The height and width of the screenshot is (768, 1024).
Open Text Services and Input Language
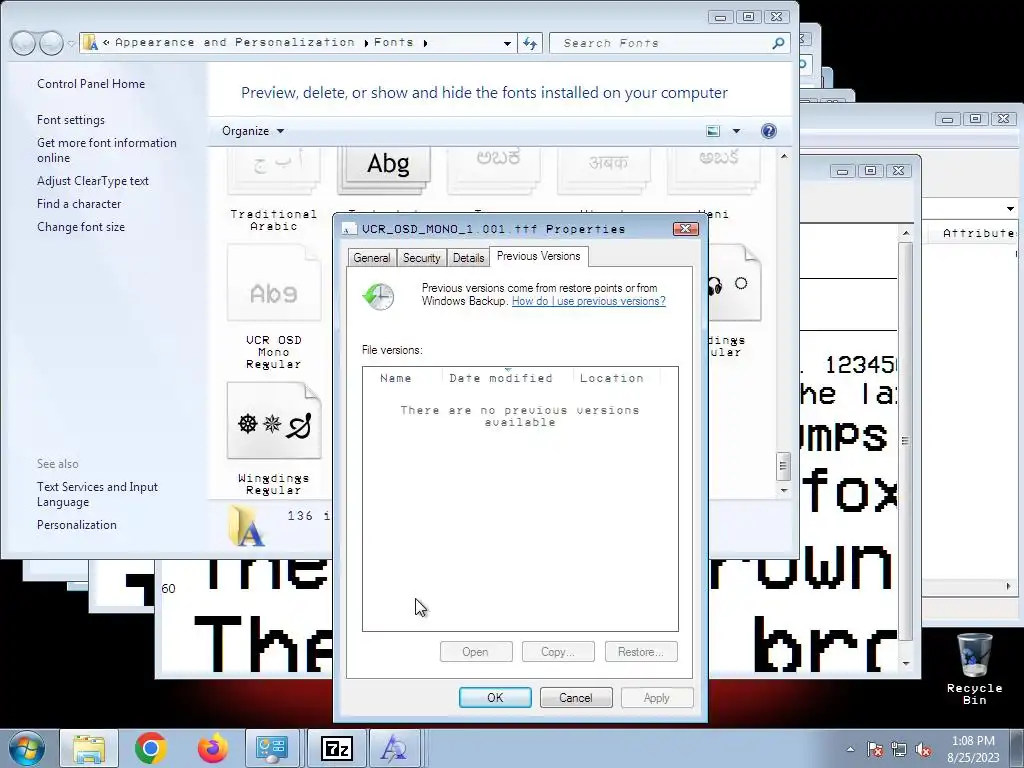click(x=97, y=494)
